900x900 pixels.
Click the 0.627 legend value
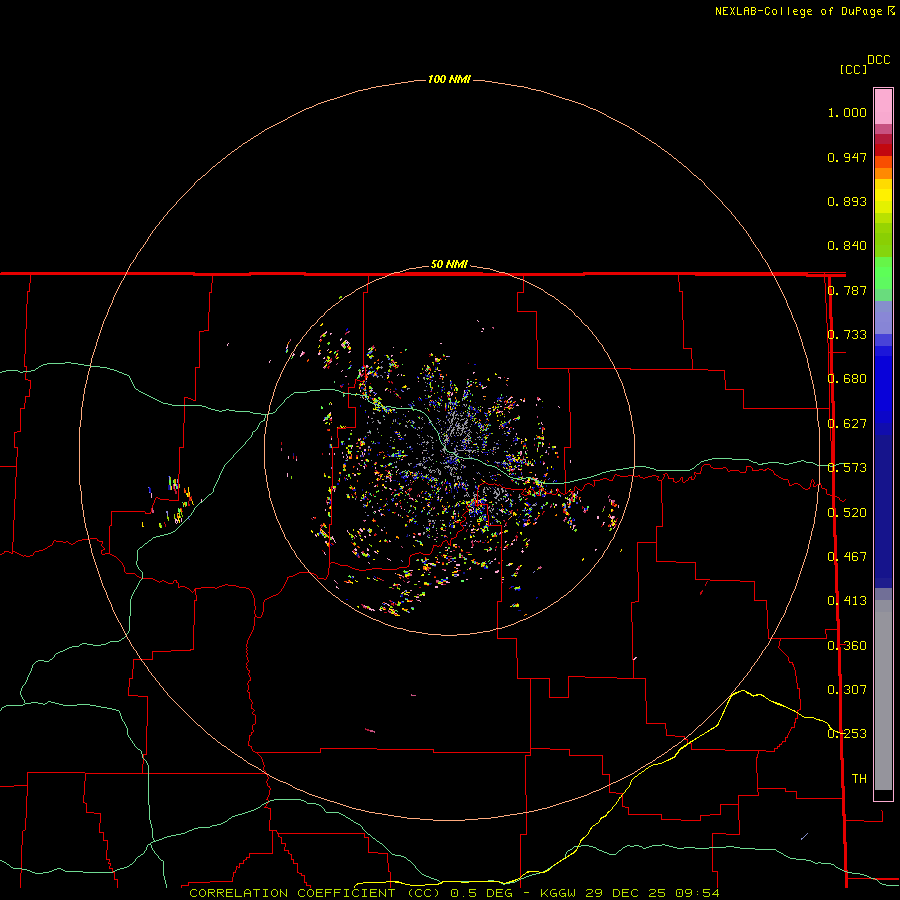point(847,424)
